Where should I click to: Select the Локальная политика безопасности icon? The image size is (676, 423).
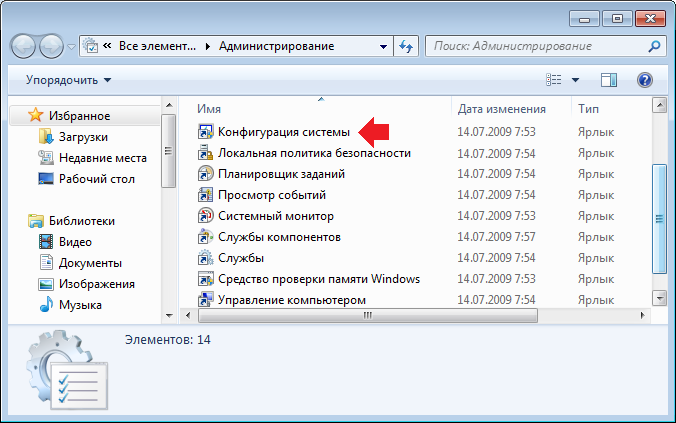click(x=205, y=153)
